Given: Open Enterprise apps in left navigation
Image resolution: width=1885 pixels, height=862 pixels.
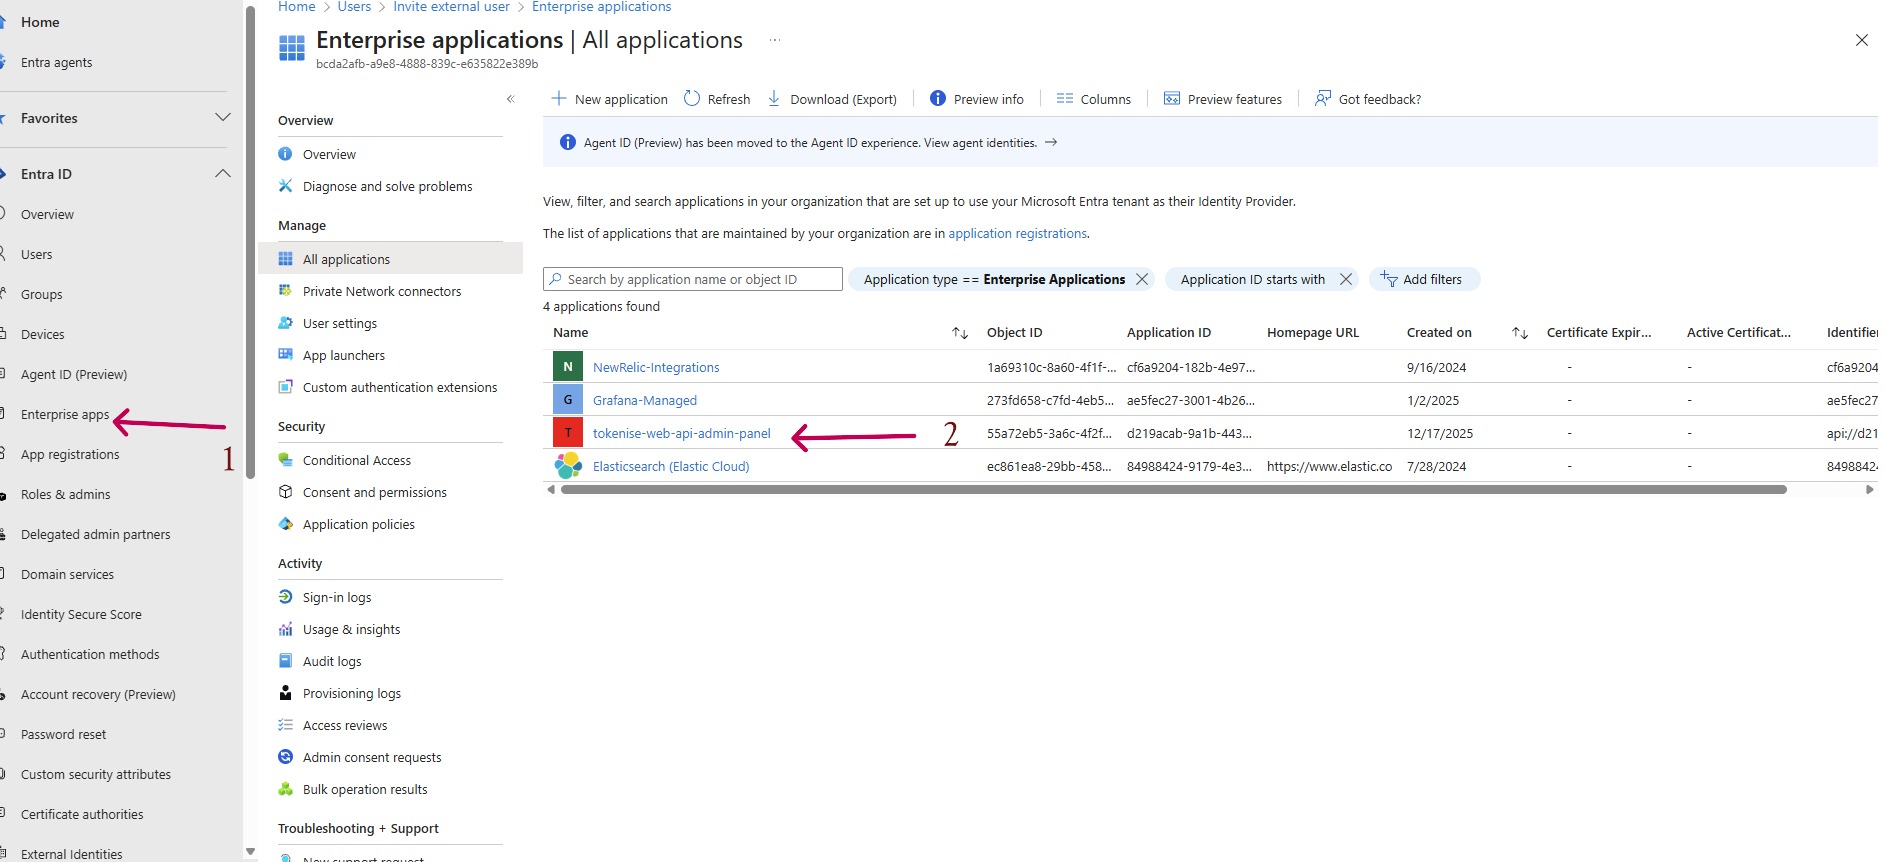Looking at the screenshot, I should click(x=65, y=414).
